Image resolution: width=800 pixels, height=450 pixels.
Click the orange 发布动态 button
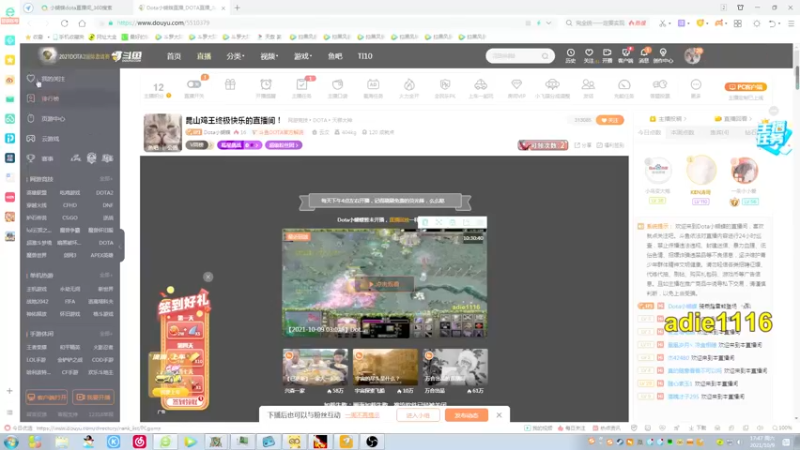466,415
